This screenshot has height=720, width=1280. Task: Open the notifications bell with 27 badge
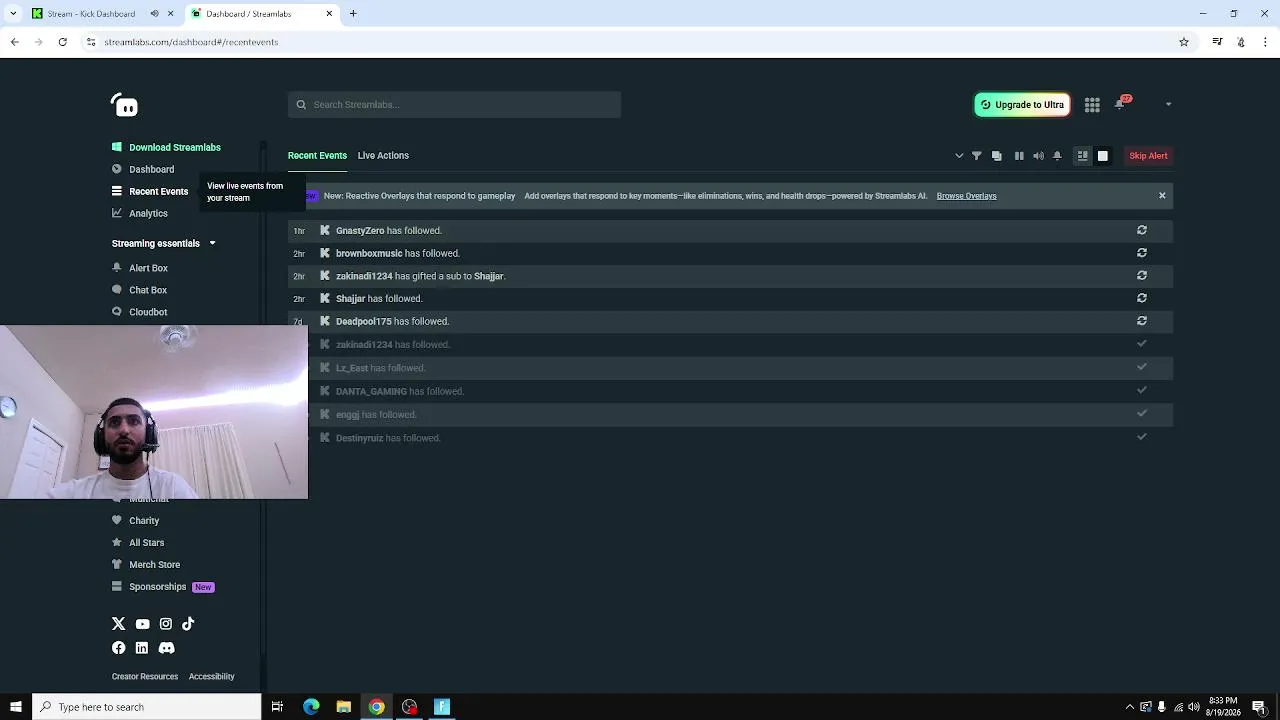click(1120, 104)
